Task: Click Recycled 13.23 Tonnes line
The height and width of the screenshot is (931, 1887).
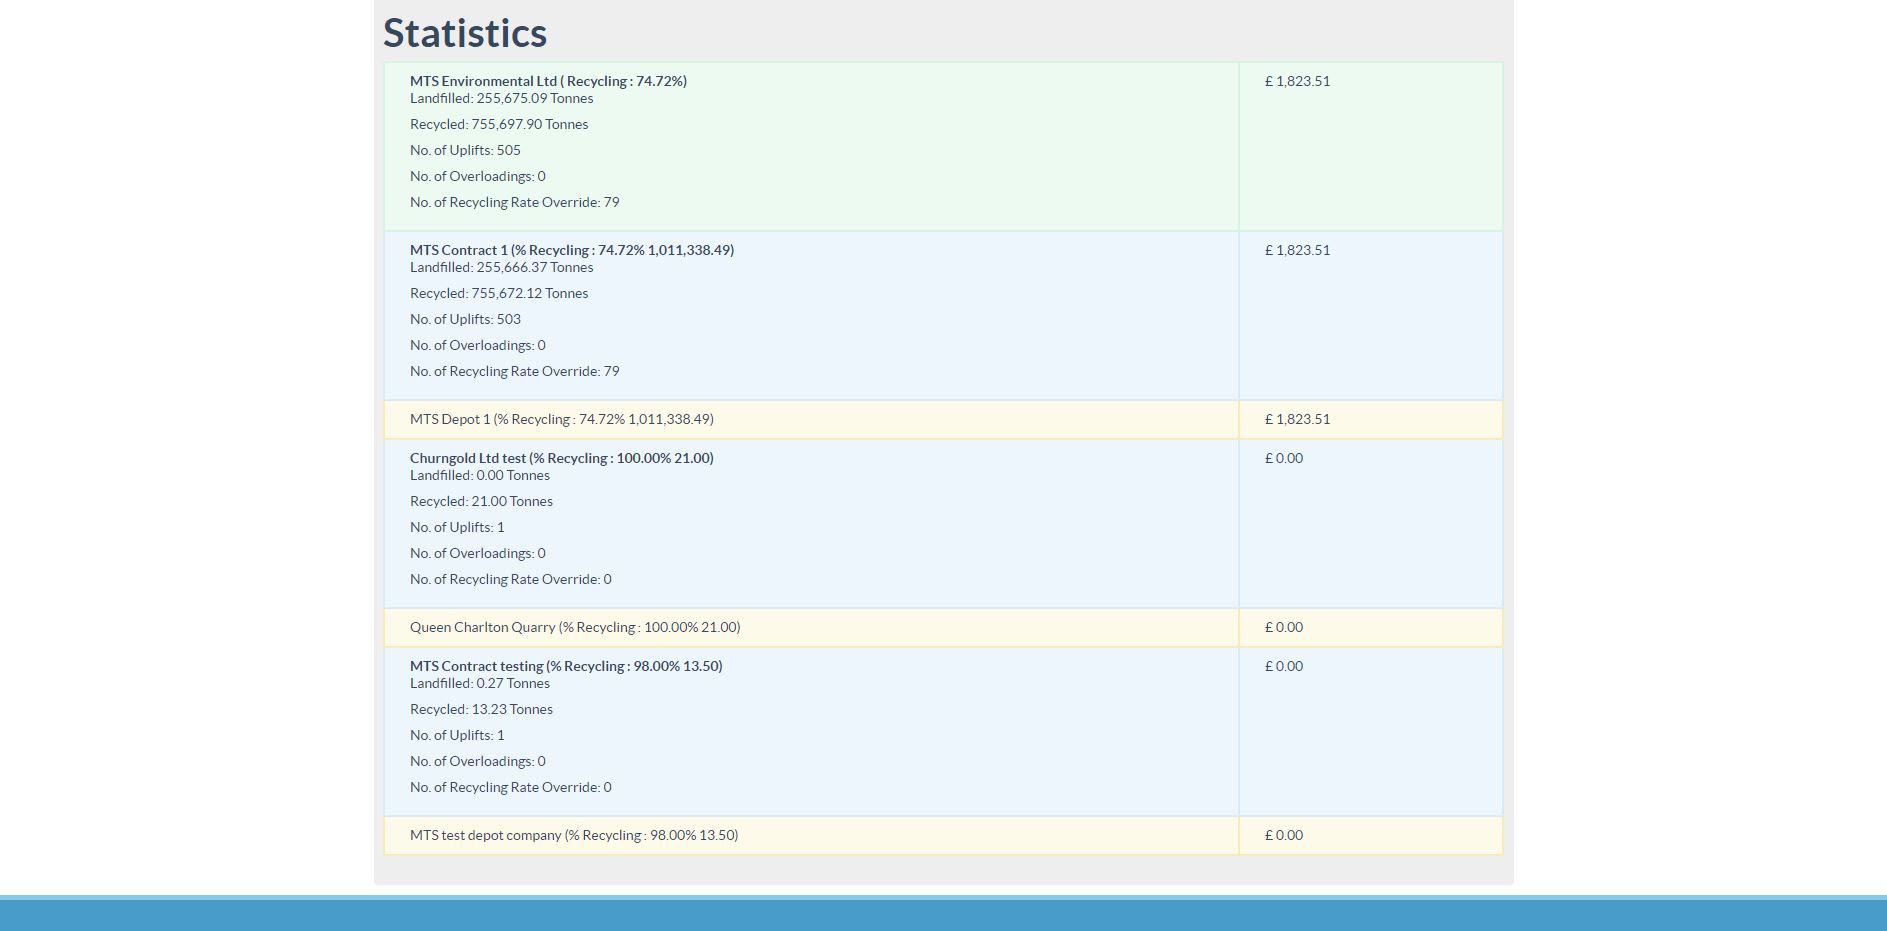Action: coord(481,709)
